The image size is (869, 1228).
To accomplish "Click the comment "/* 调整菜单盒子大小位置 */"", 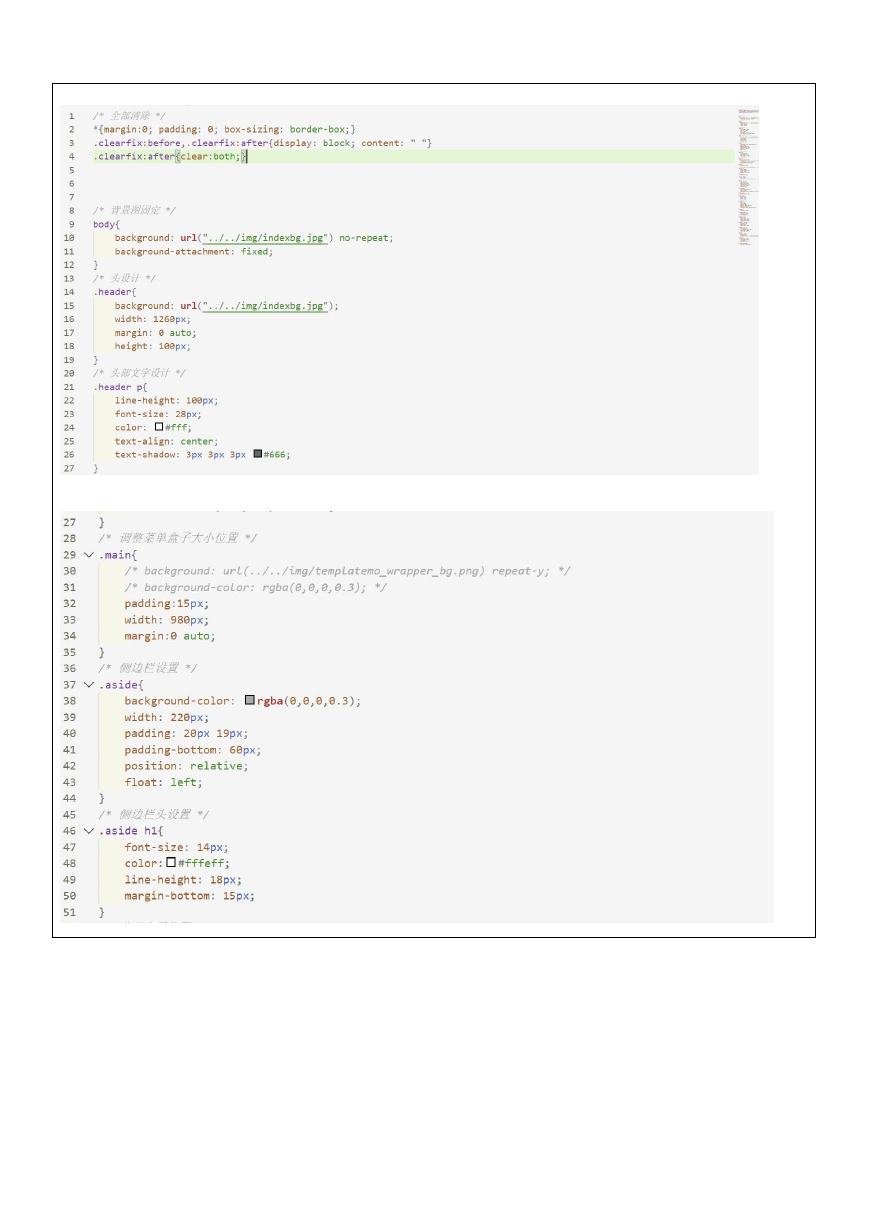I will [177, 538].
